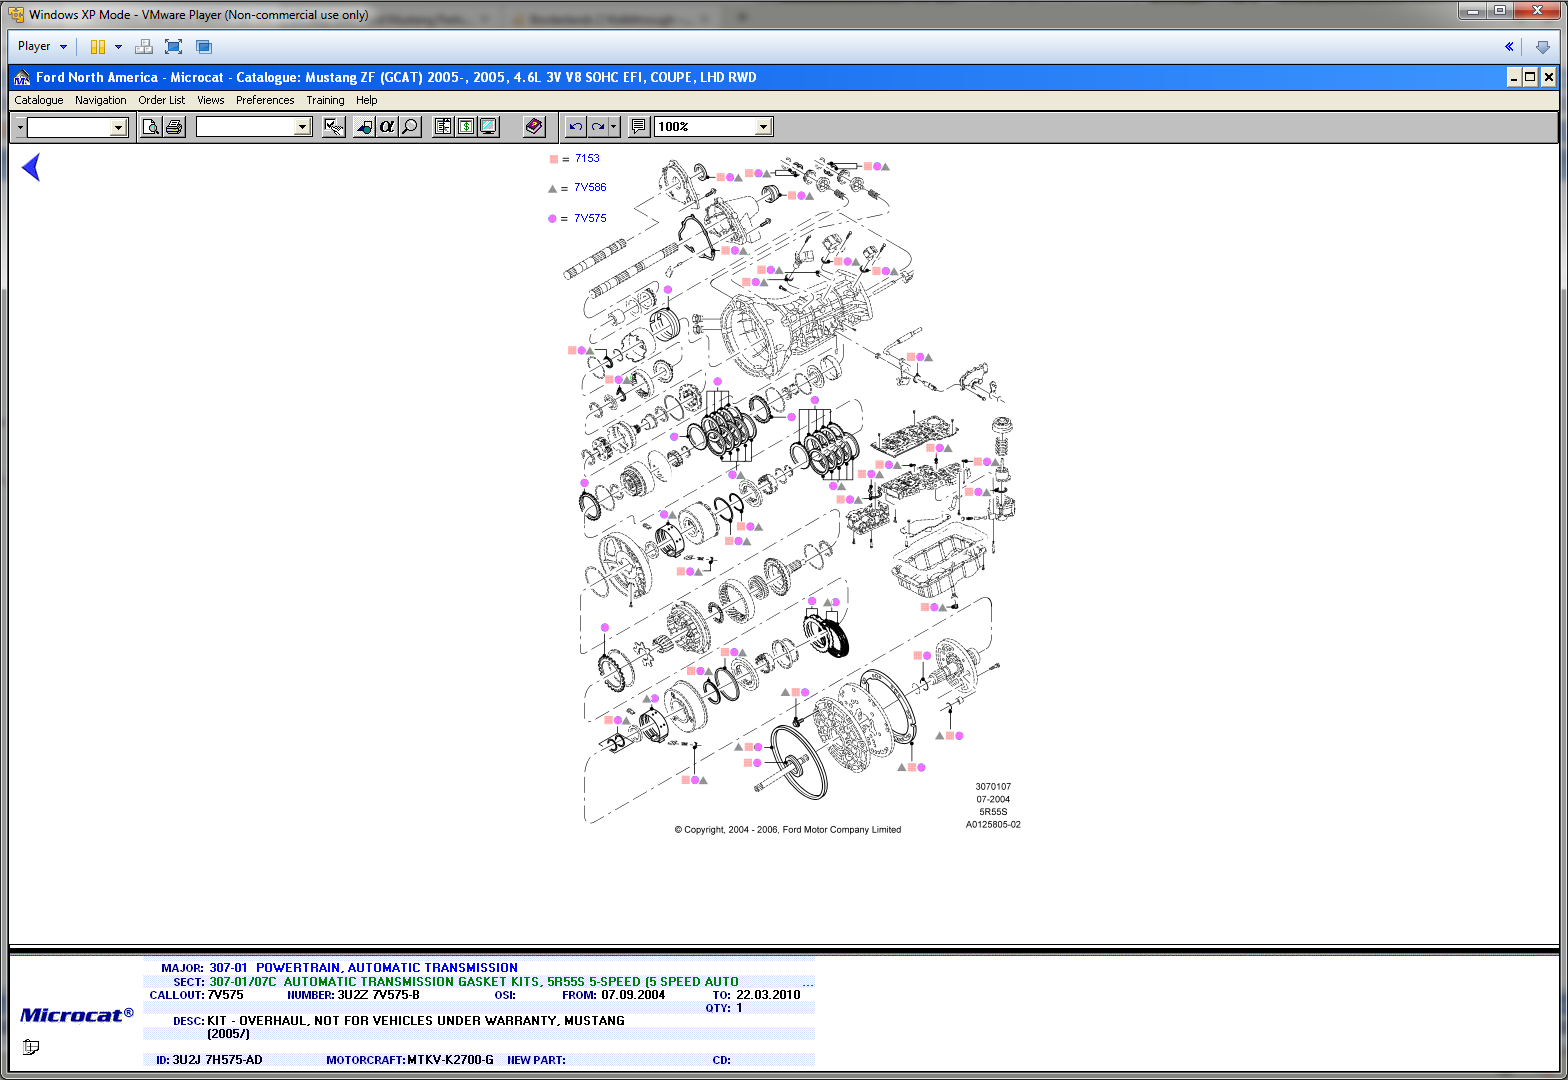Click the 7V586 legend link
The height and width of the screenshot is (1080, 1568).
[590, 187]
